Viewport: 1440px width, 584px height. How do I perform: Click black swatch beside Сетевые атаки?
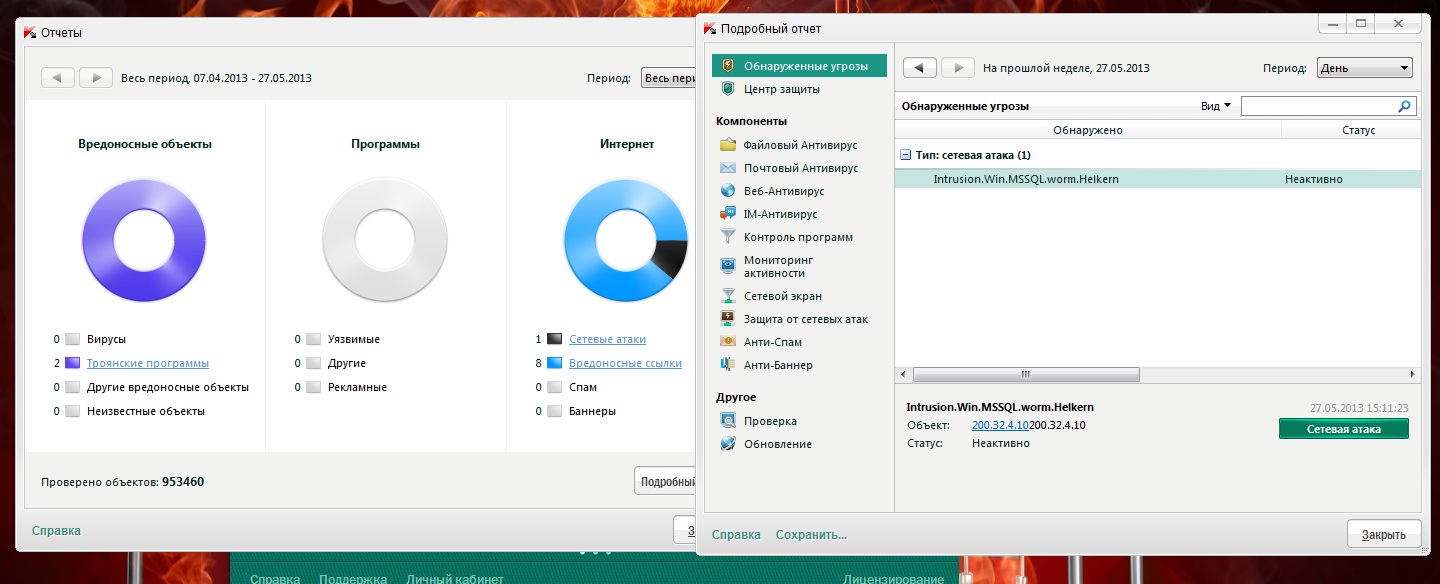click(555, 339)
